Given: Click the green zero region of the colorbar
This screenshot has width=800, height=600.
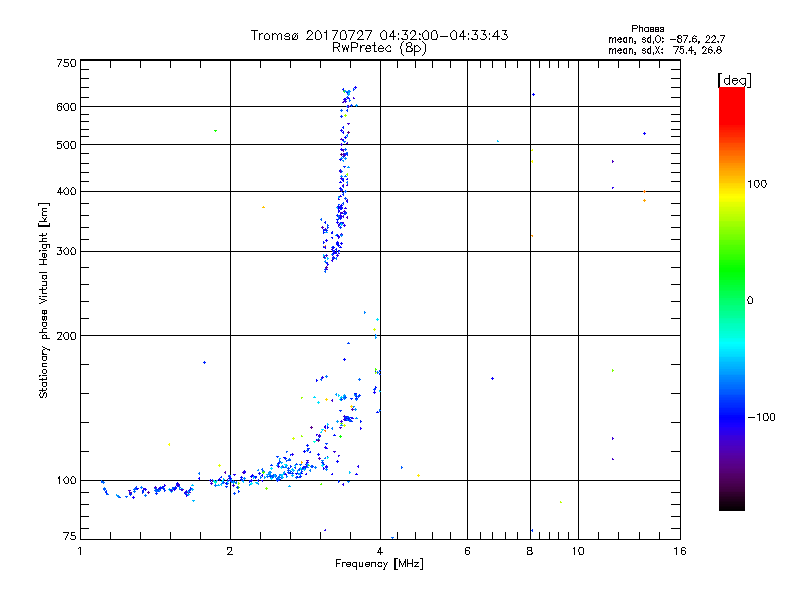Looking at the screenshot, I should (x=732, y=300).
